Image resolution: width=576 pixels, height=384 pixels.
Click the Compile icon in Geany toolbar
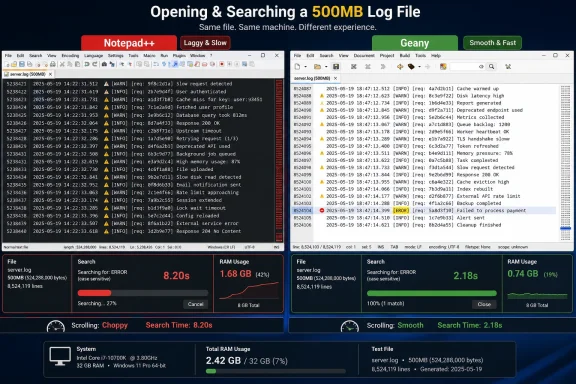coord(400,67)
